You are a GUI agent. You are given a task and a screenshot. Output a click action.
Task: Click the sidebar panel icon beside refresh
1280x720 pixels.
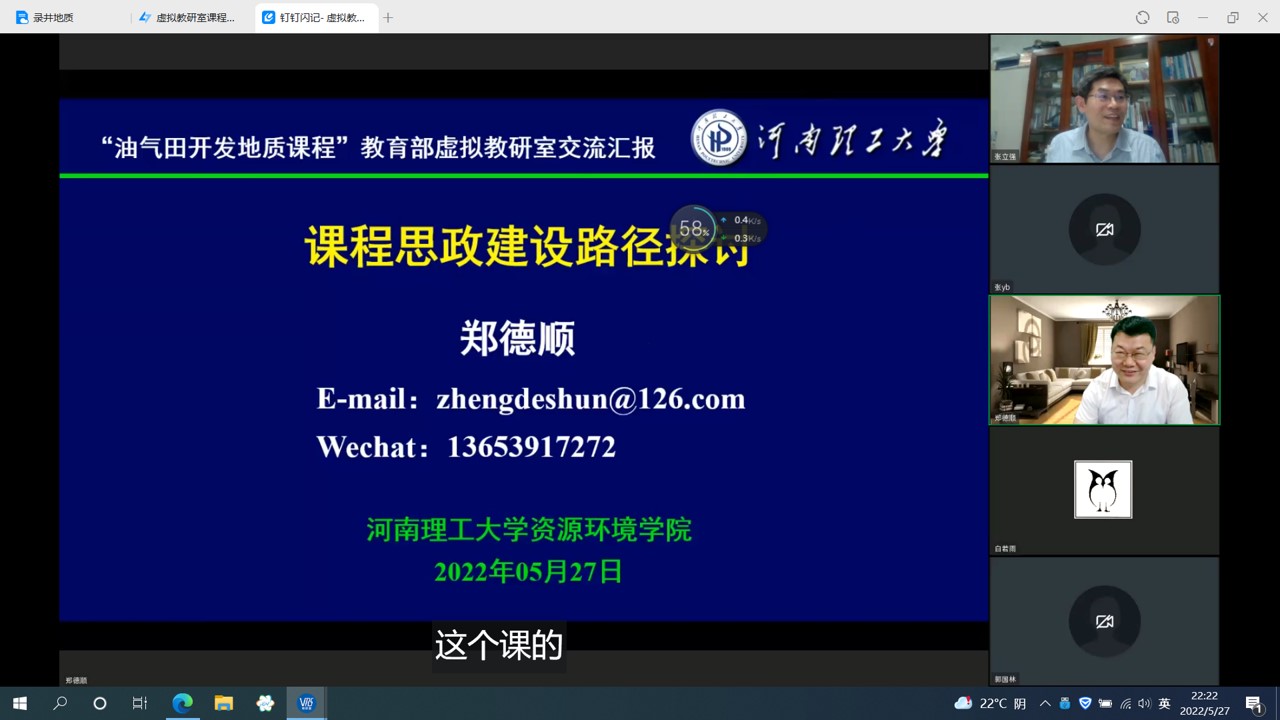(1173, 18)
